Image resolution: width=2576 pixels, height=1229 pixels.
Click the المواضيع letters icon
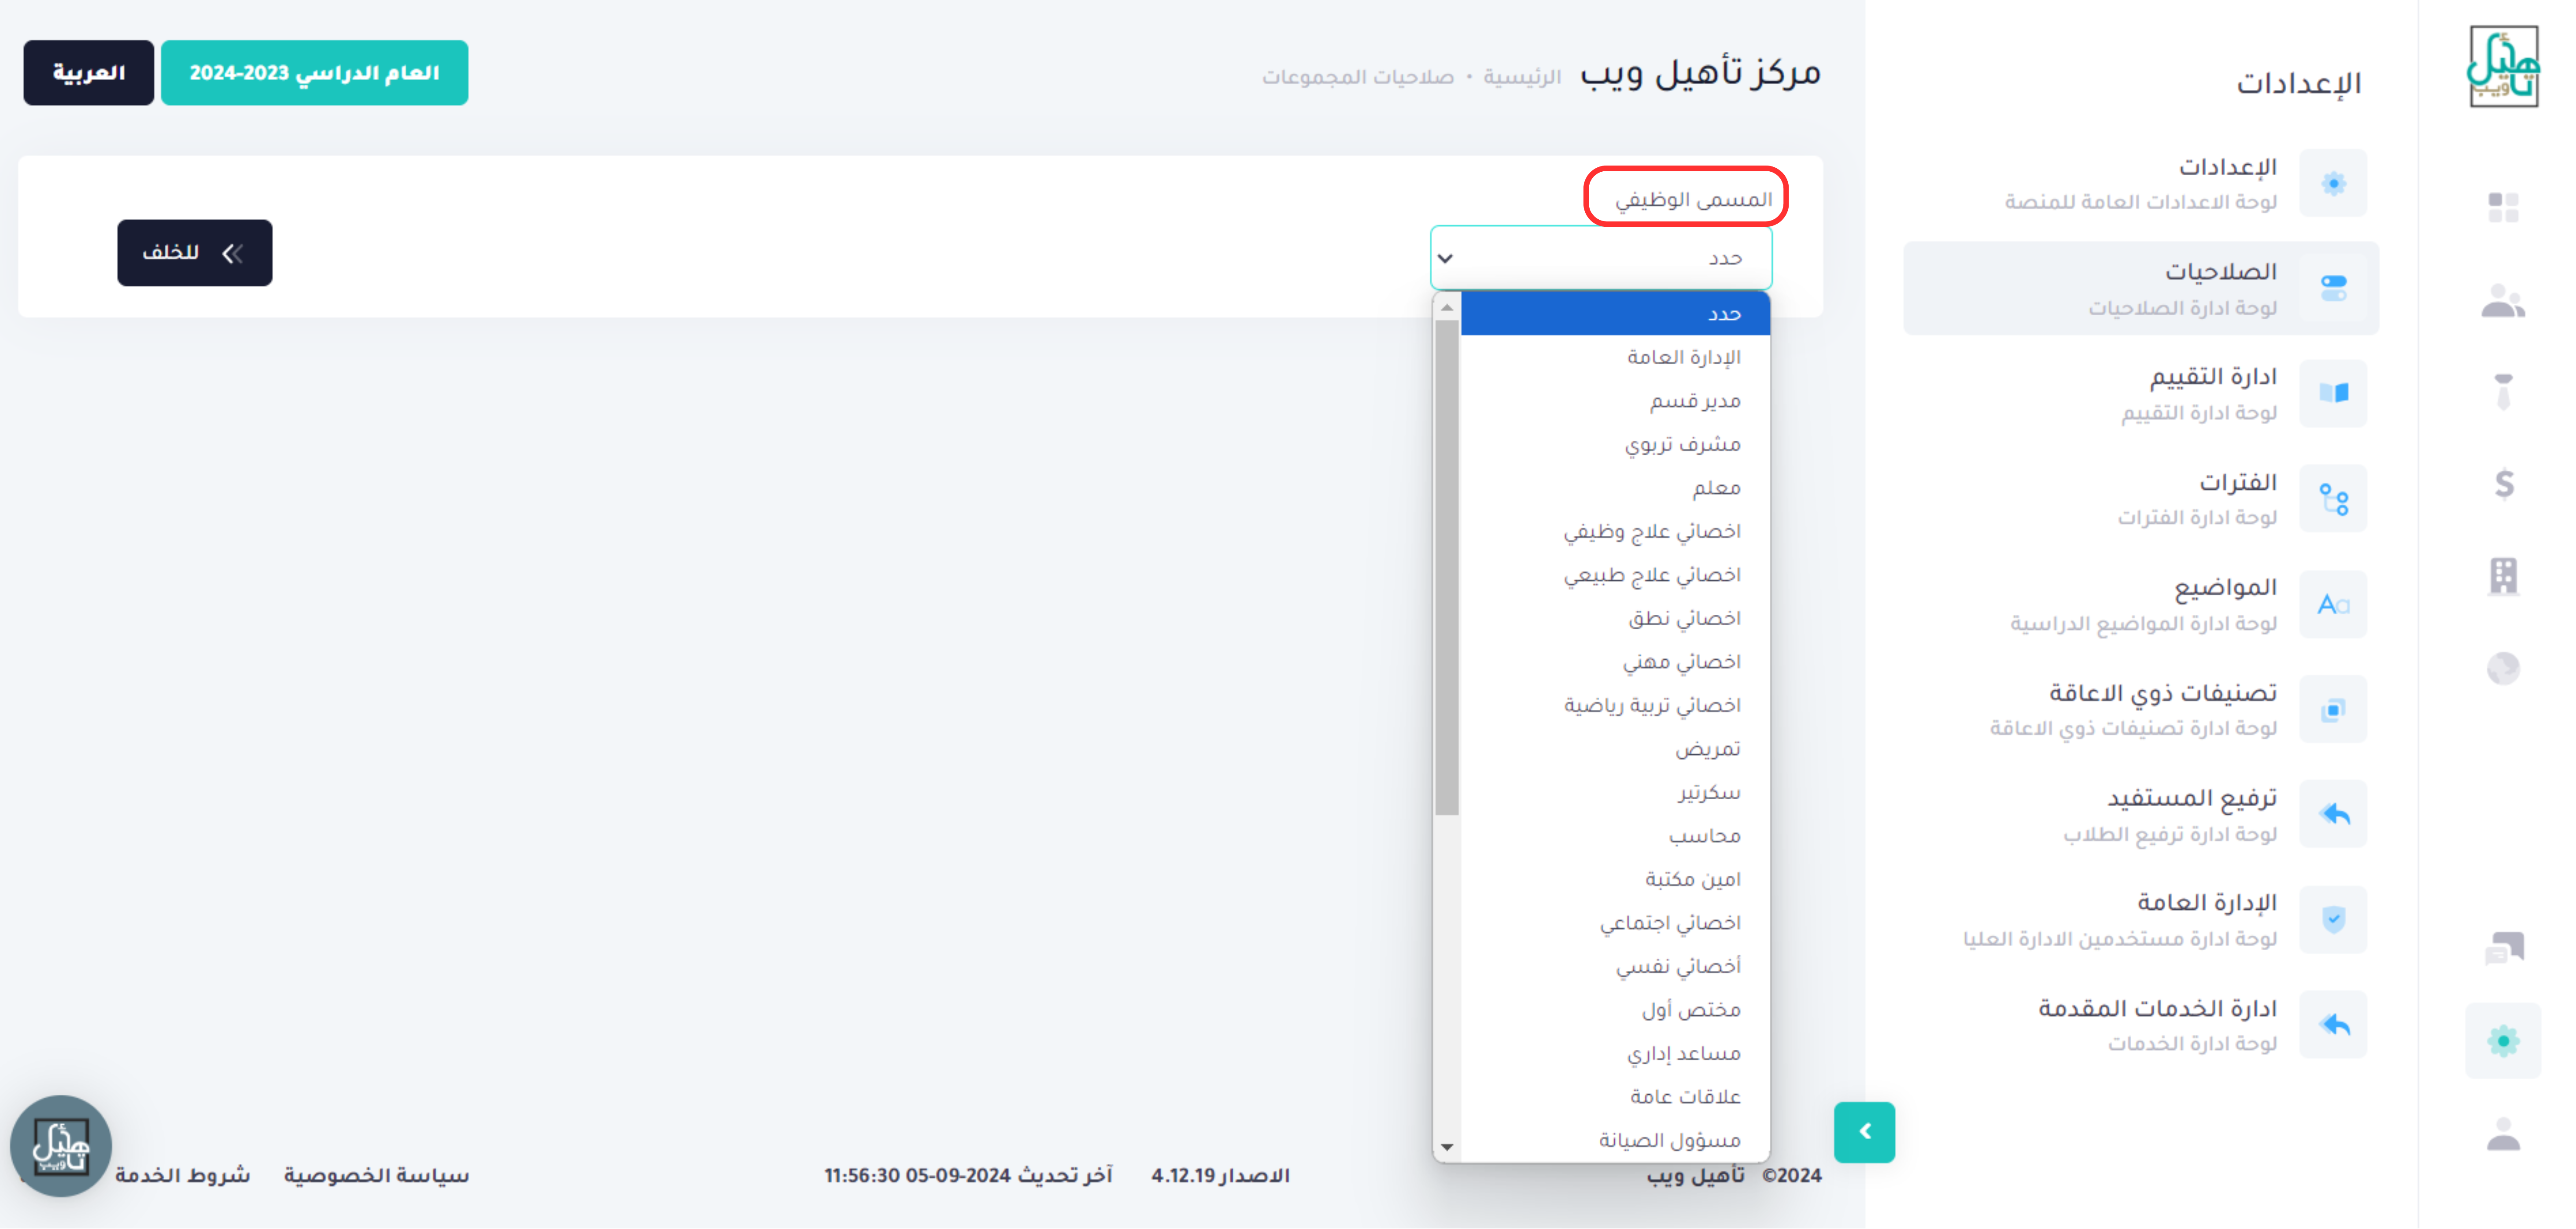tap(2333, 604)
